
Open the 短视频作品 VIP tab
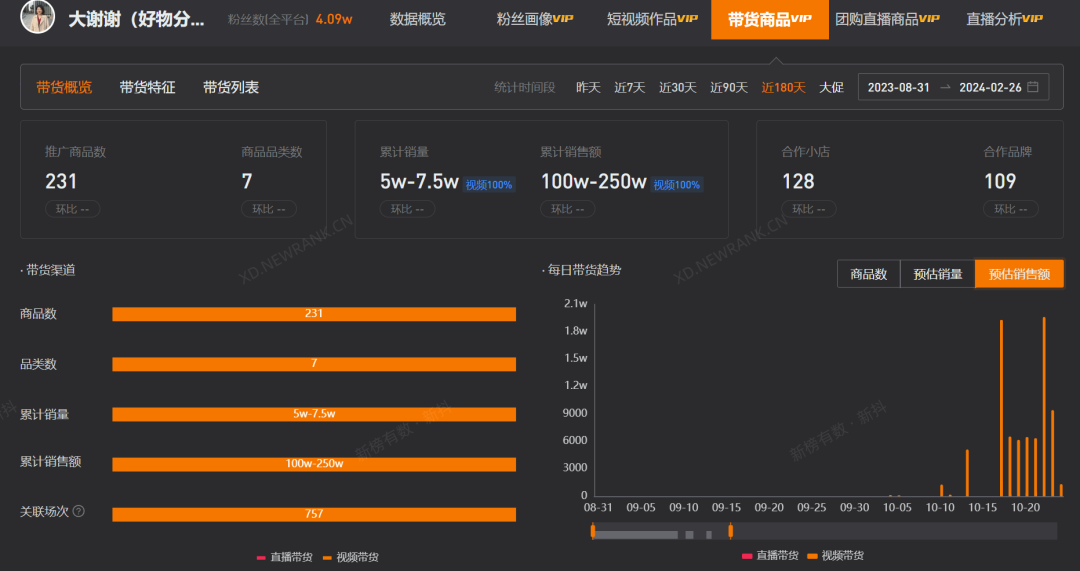[652, 19]
